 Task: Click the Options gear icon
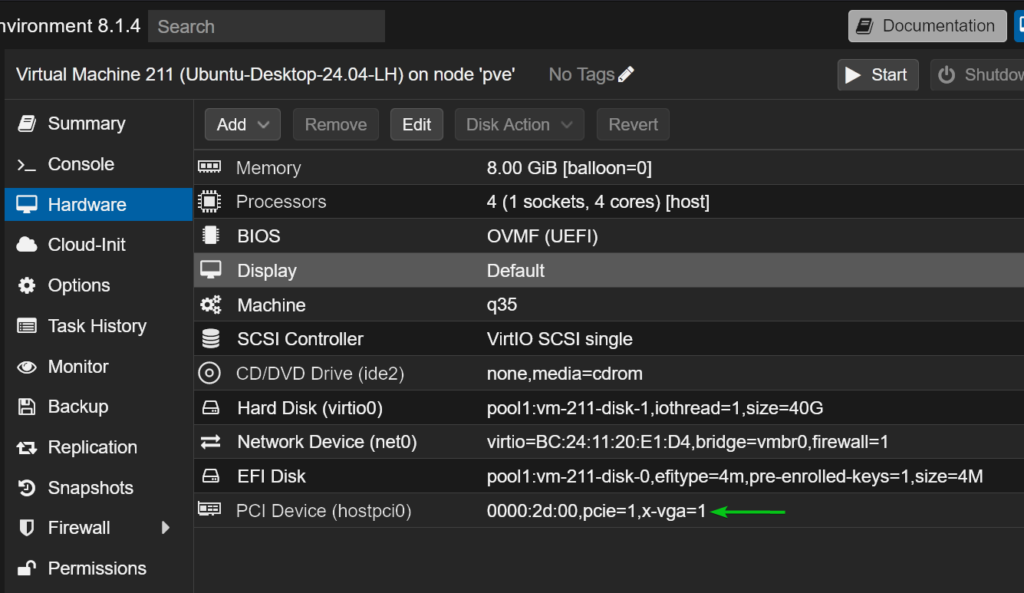point(27,285)
